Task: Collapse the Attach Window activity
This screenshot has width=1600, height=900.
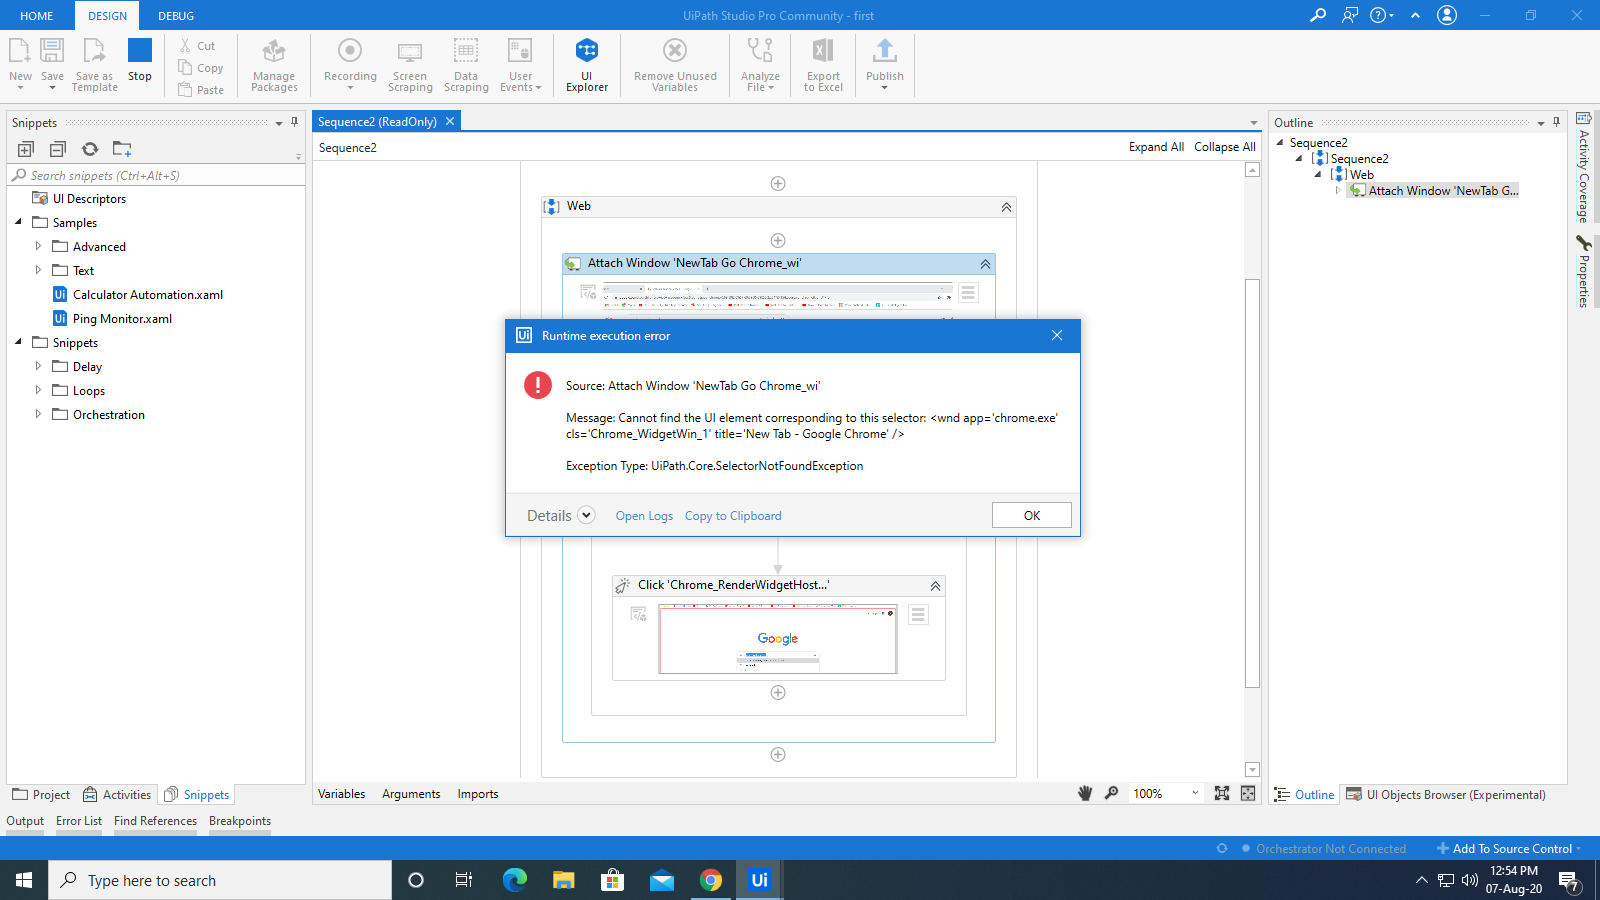Action: tap(985, 264)
